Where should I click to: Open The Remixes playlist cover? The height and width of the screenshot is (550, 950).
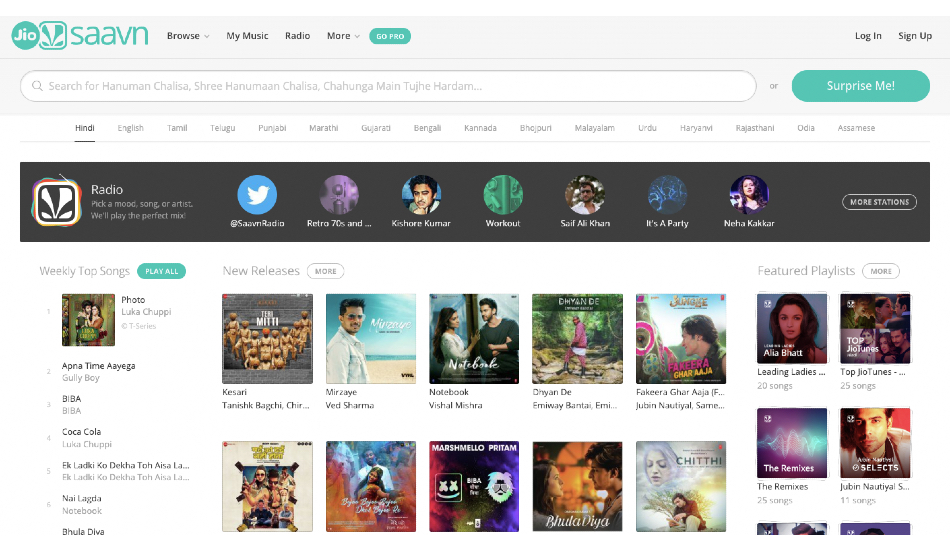792,443
